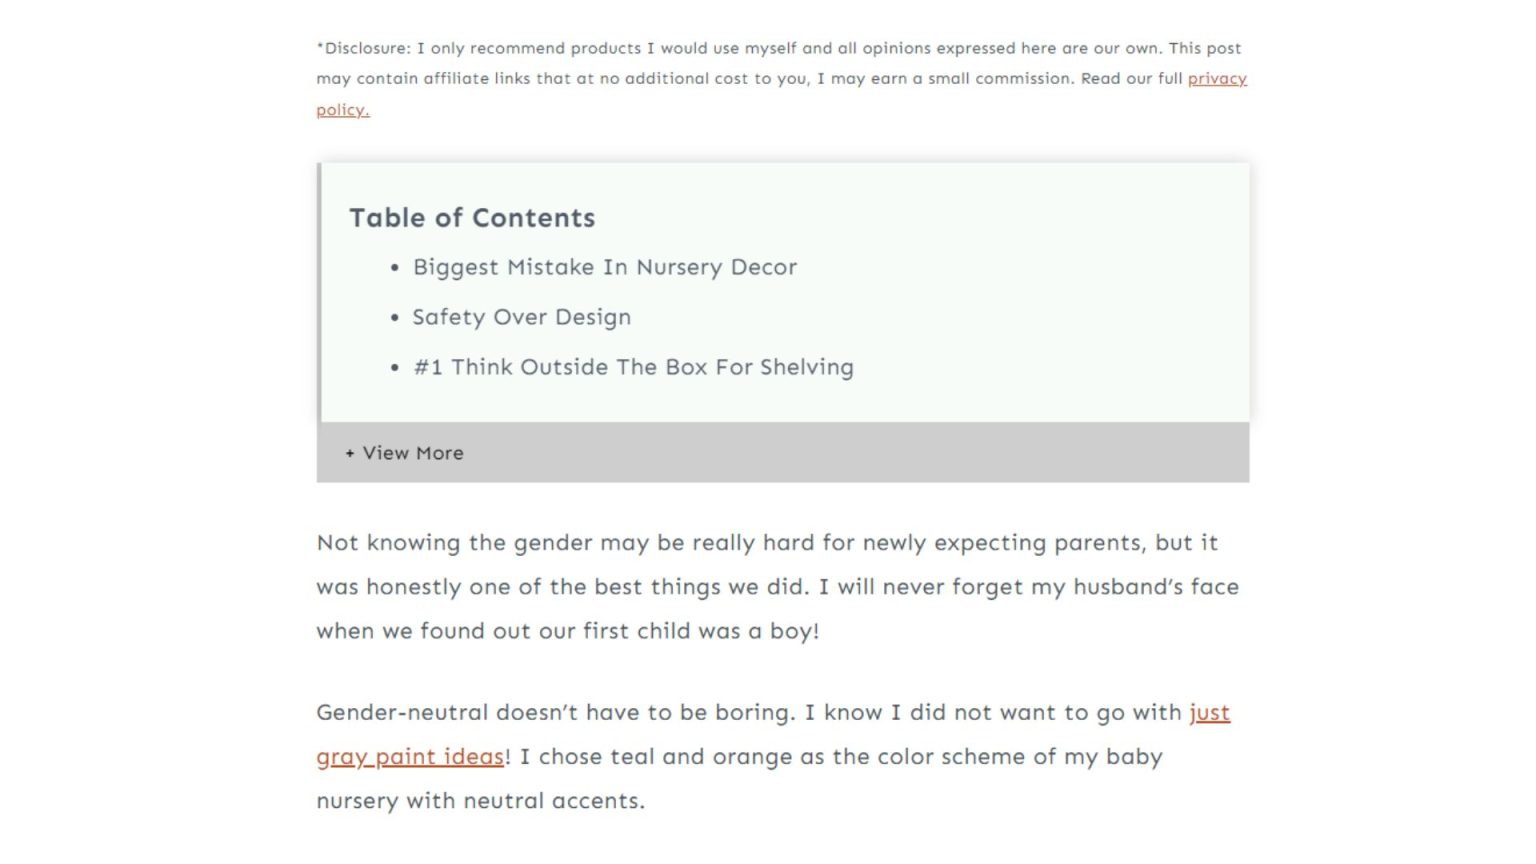Jump to Biggest Mistake In Nursery Decor
1536x864 pixels.
click(604, 268)
